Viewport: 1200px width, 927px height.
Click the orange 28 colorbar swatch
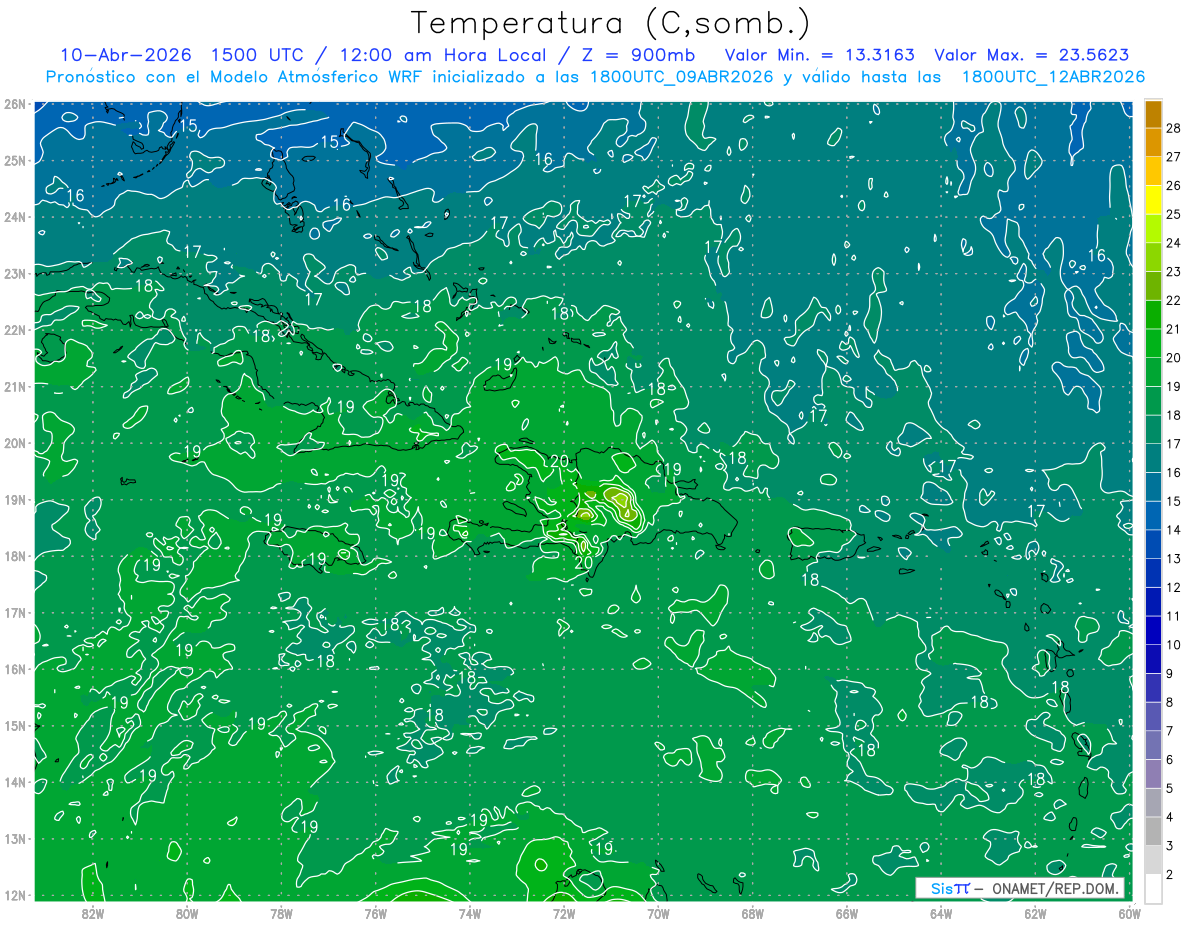(x=1153, y=114)
